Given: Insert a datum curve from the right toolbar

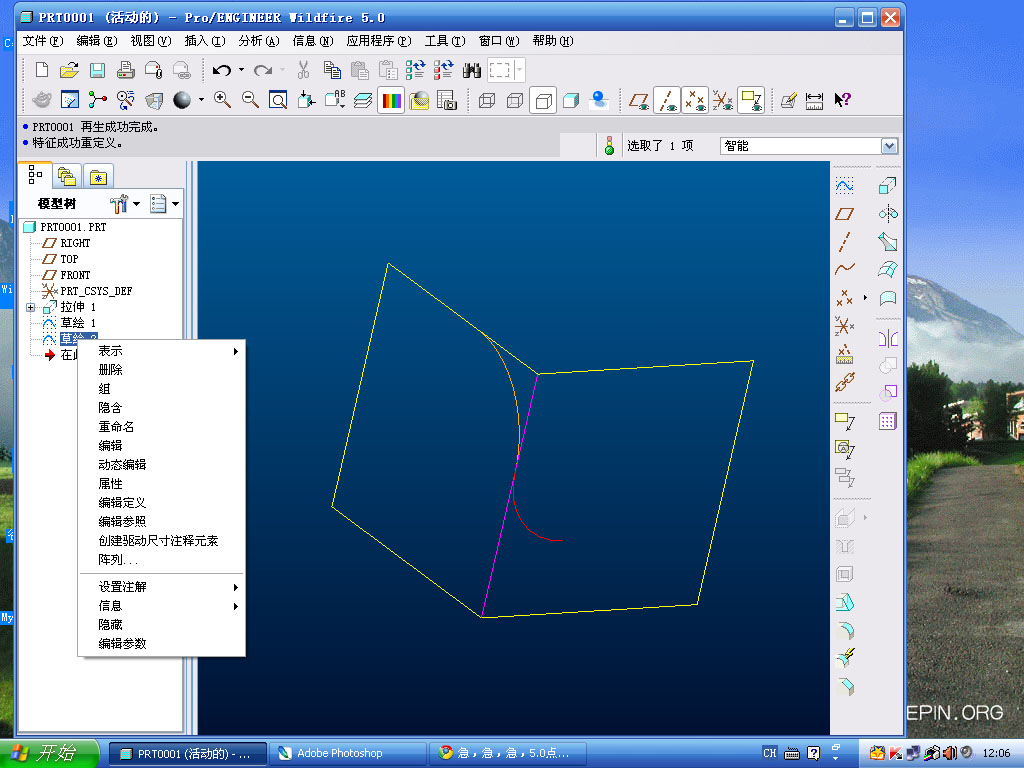Looking at the screenshot, I should pyautogui.click(x=844, y=268).
